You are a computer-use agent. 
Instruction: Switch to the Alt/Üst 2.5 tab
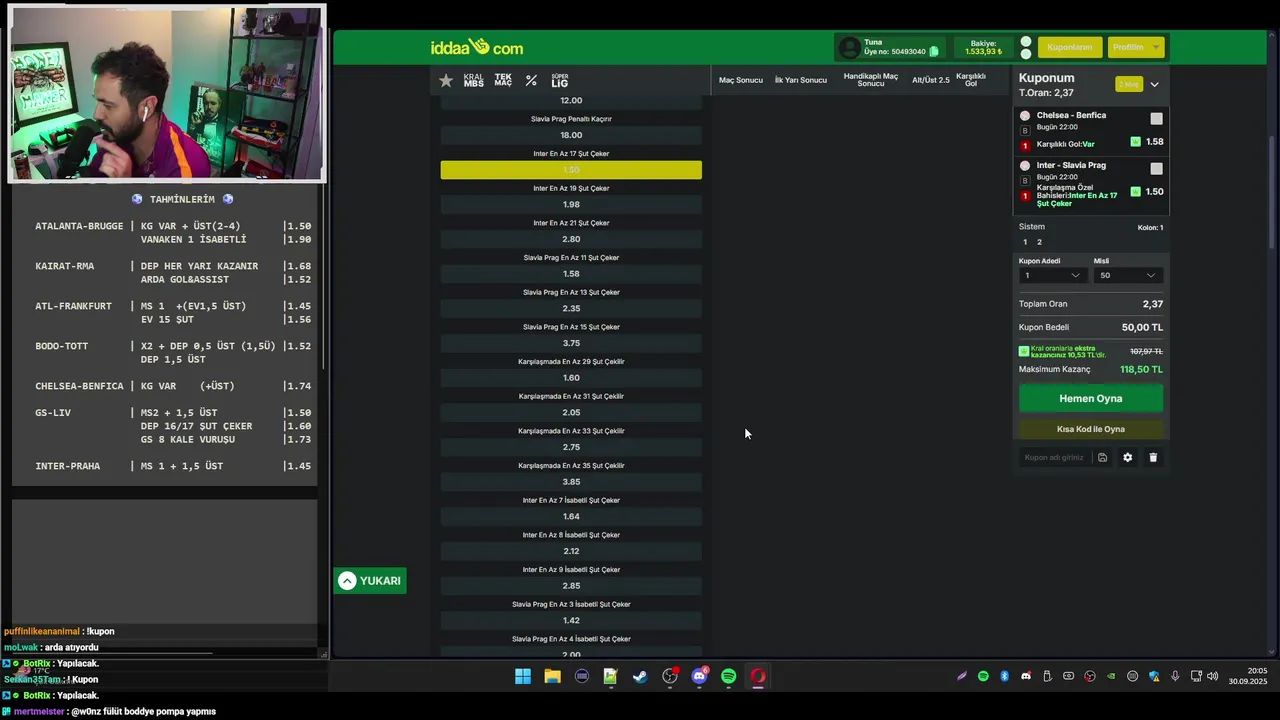[x=931, y=80]
